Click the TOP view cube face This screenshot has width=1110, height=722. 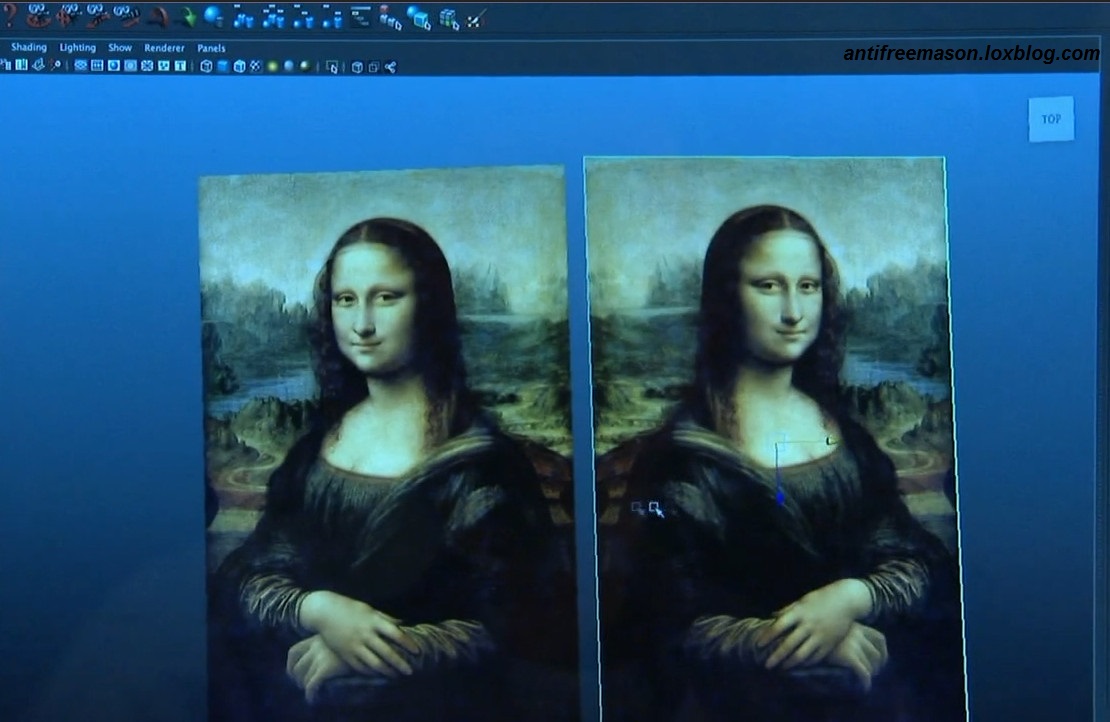point(1051,119)
